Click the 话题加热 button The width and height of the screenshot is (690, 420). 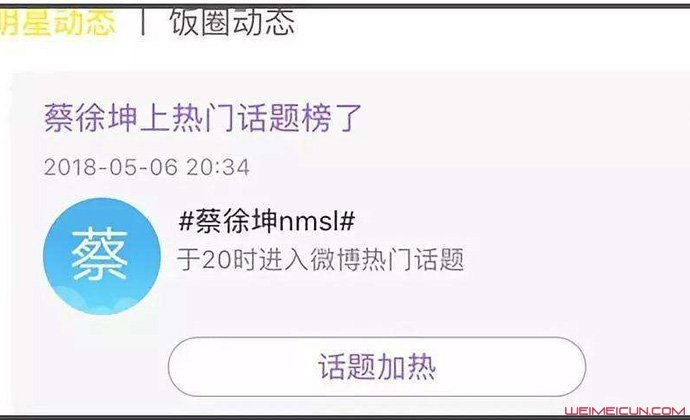(x=377, y=367)
